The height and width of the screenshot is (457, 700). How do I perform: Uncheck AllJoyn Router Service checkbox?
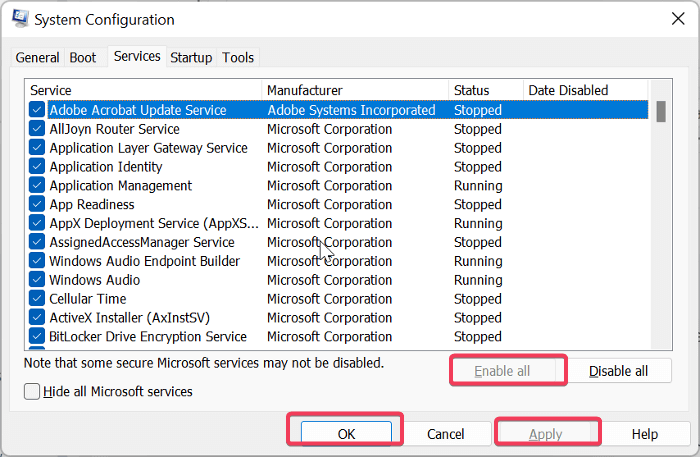pos(37,129)
